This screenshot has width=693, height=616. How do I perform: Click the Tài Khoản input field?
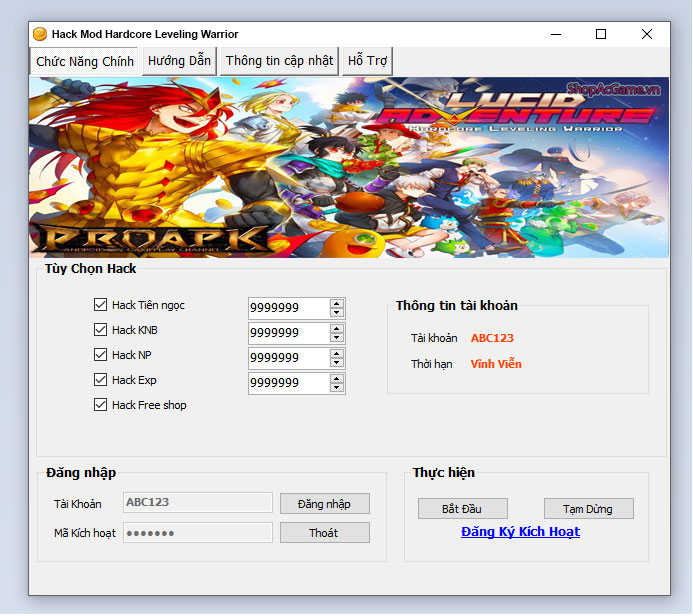coord(198,503)
